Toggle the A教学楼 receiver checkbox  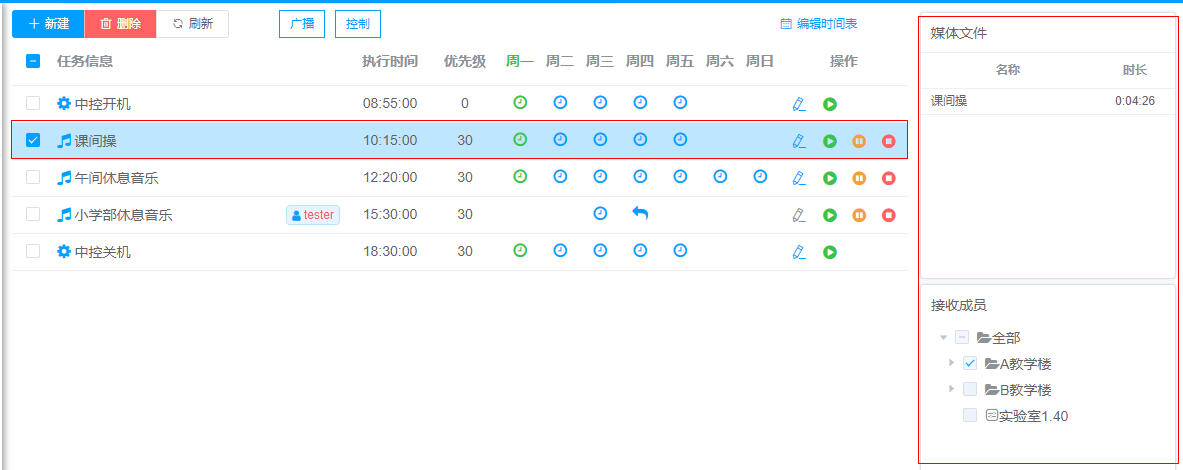coord(970,363)
